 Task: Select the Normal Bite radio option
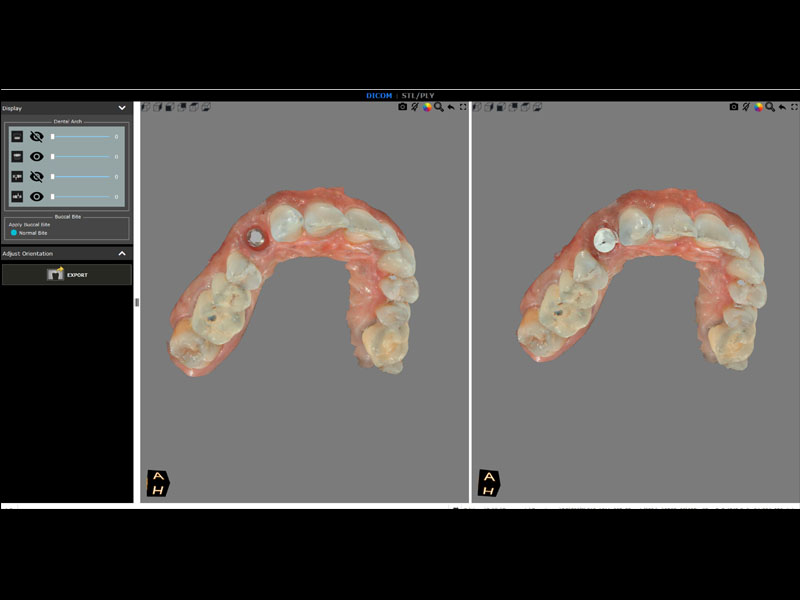(14, 233)
